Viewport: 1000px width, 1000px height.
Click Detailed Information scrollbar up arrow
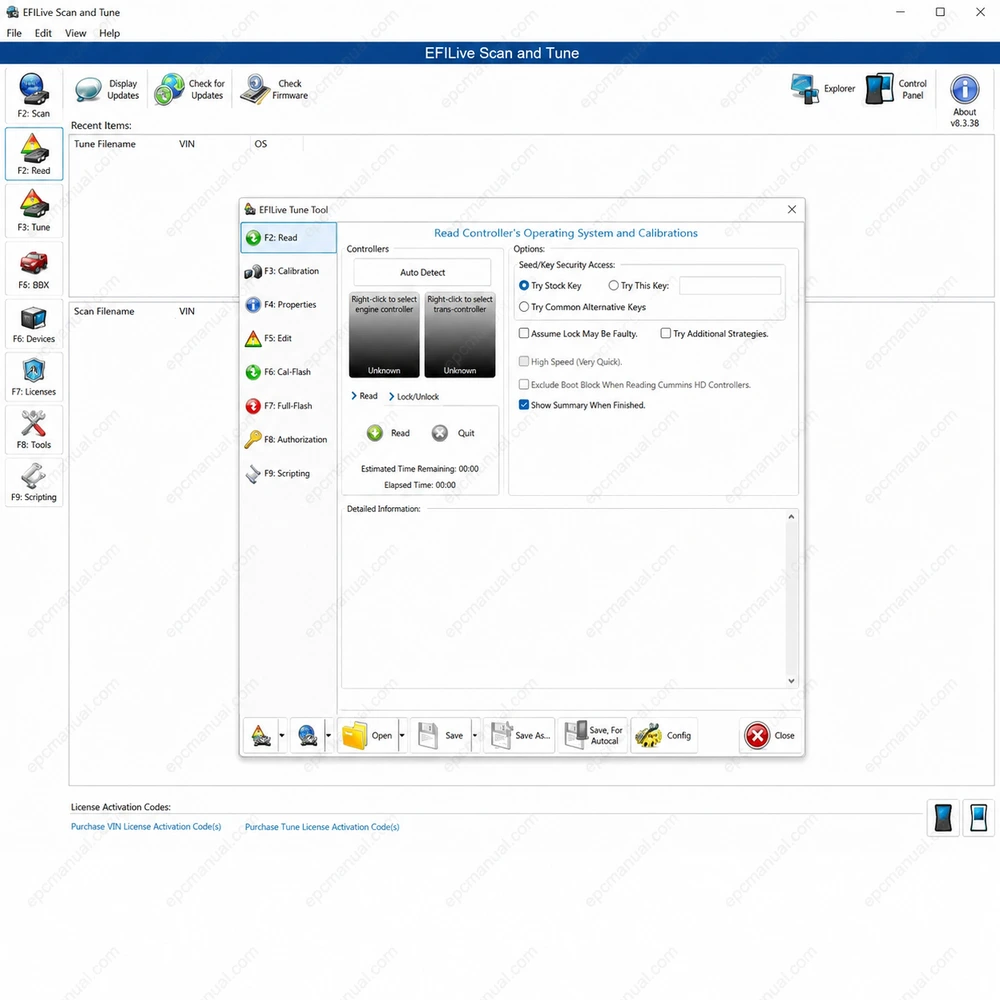pos(791,517)
